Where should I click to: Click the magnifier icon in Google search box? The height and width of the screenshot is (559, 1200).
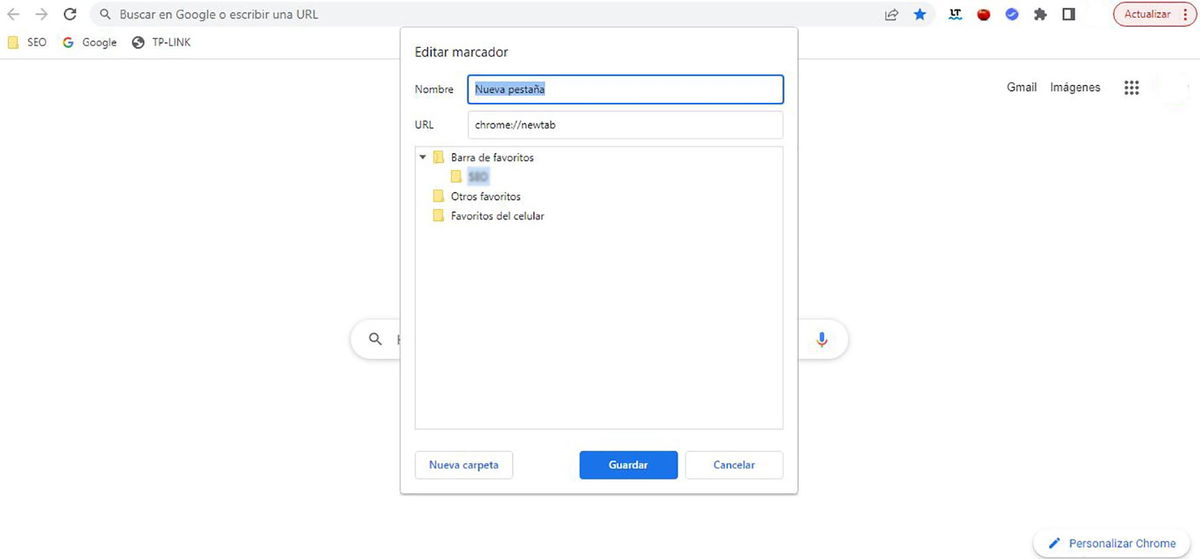(x=375, y=339)
